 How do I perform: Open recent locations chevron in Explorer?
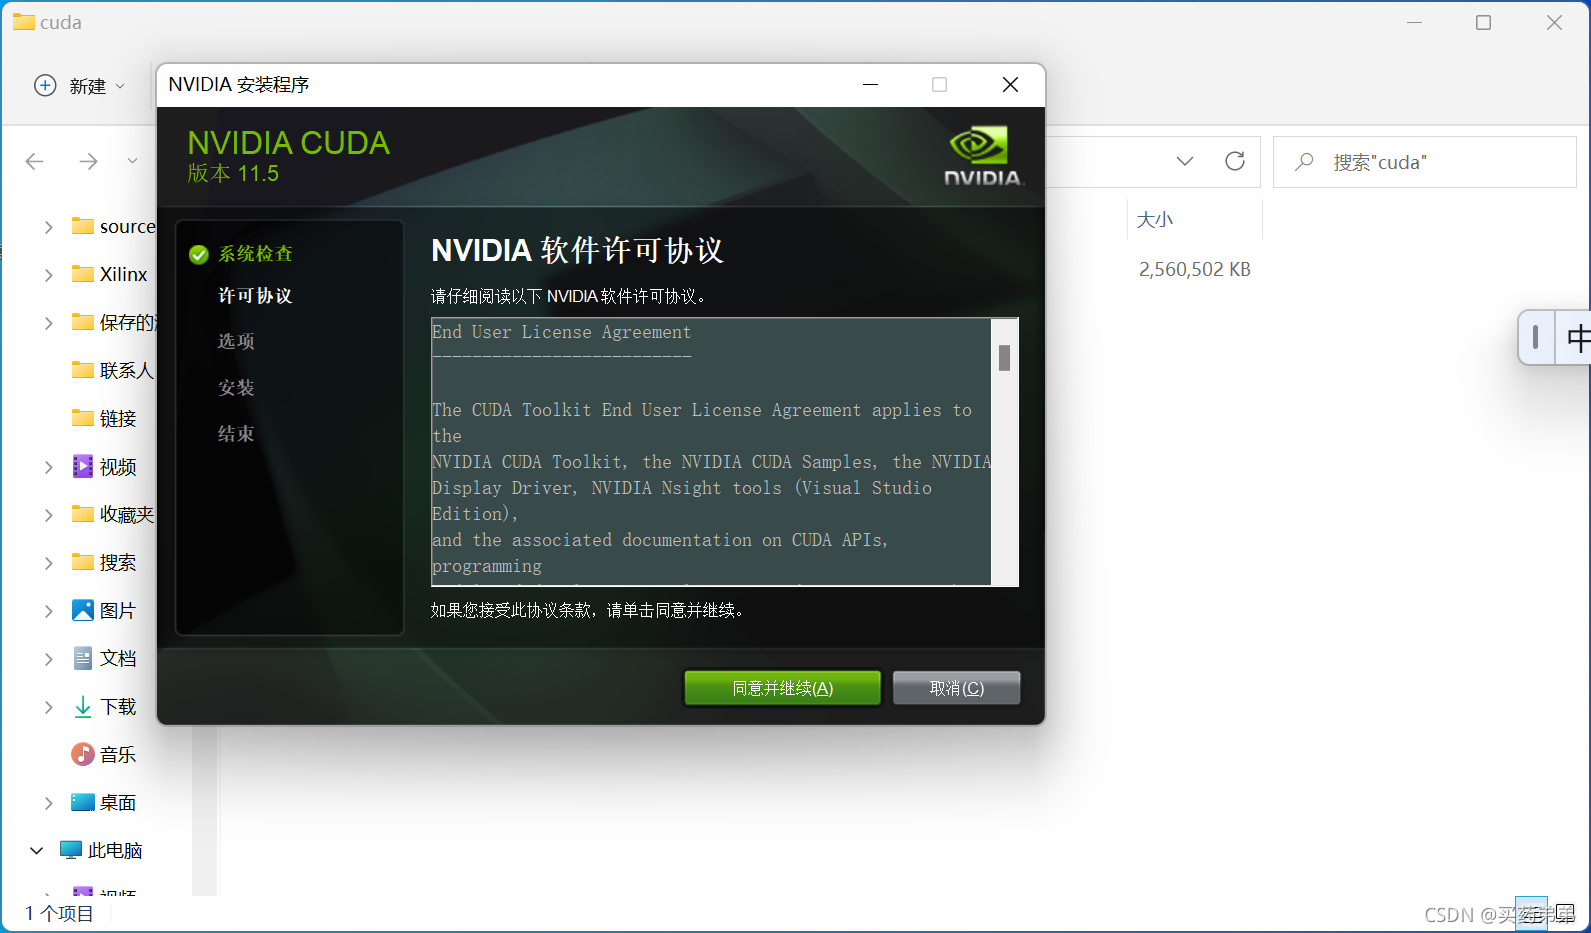tap(132, 161)
